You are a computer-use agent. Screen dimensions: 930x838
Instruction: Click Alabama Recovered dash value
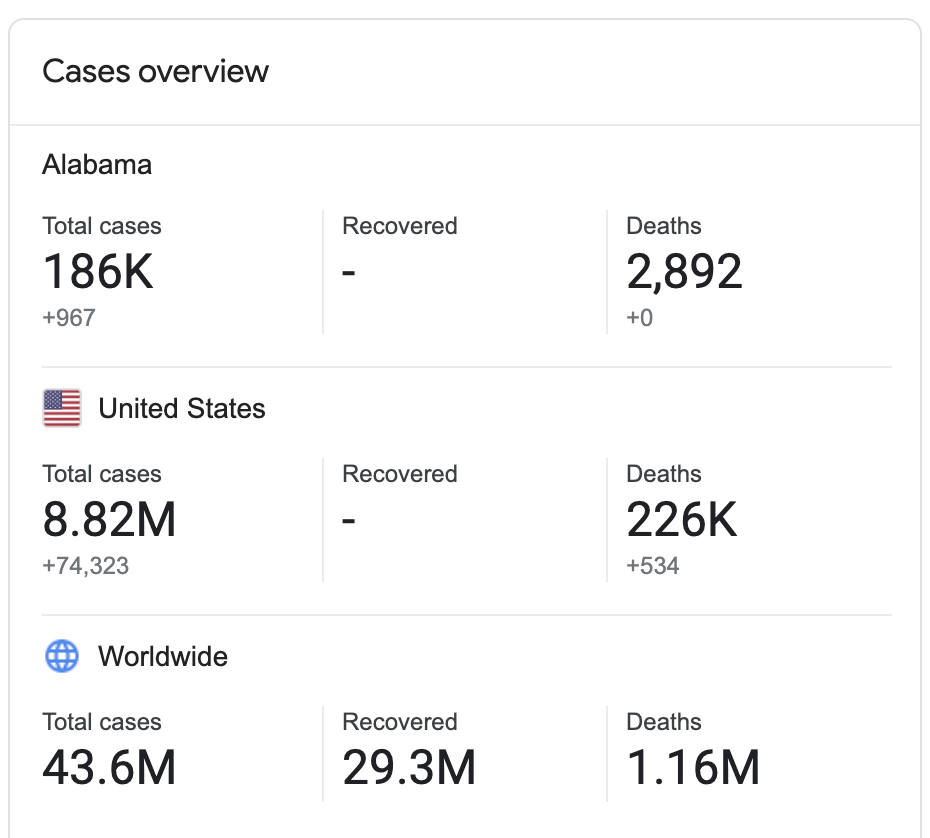pos(349,272)
